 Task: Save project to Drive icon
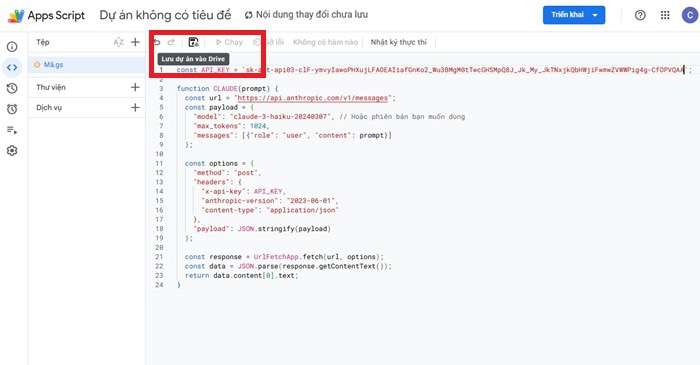pos(193,42)
